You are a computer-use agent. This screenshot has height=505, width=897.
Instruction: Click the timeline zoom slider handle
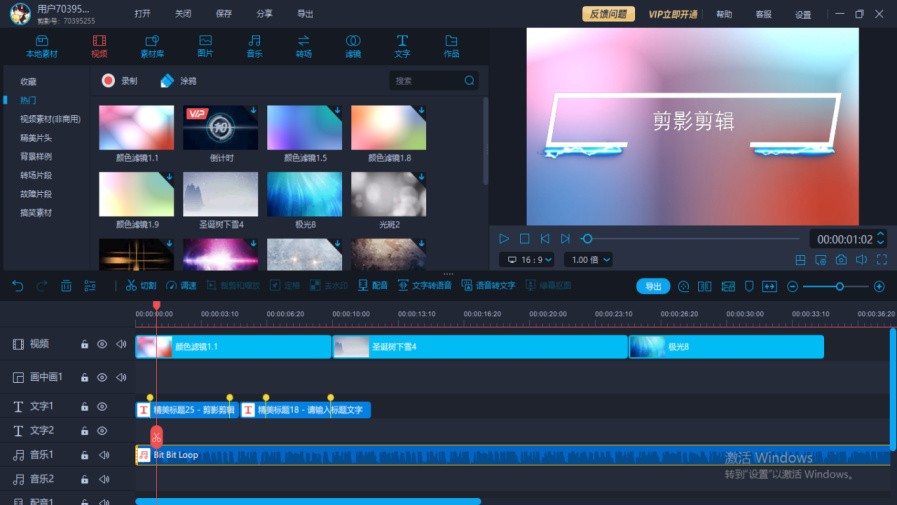point(839,287)
